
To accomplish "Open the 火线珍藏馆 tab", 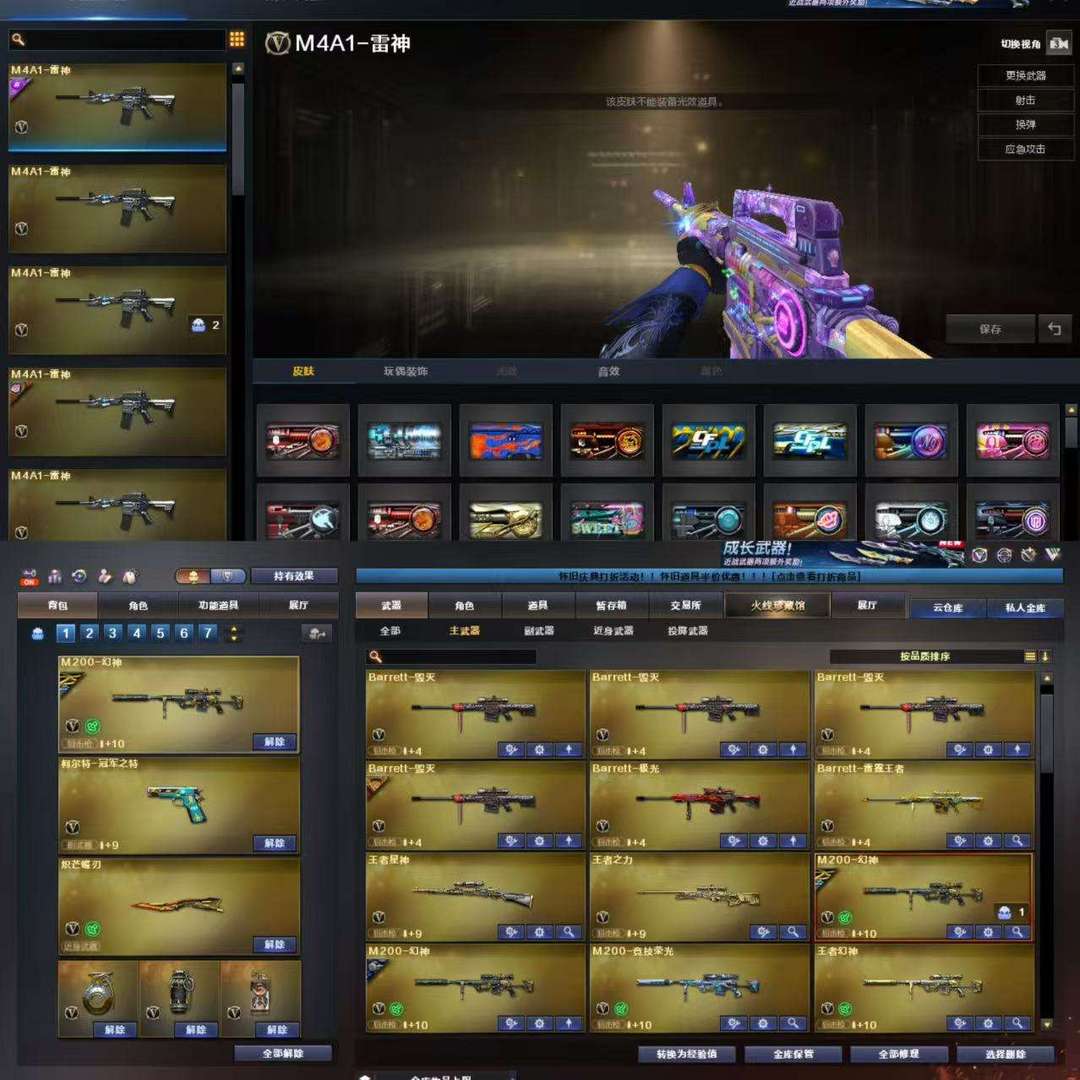I will pos(778,605).
